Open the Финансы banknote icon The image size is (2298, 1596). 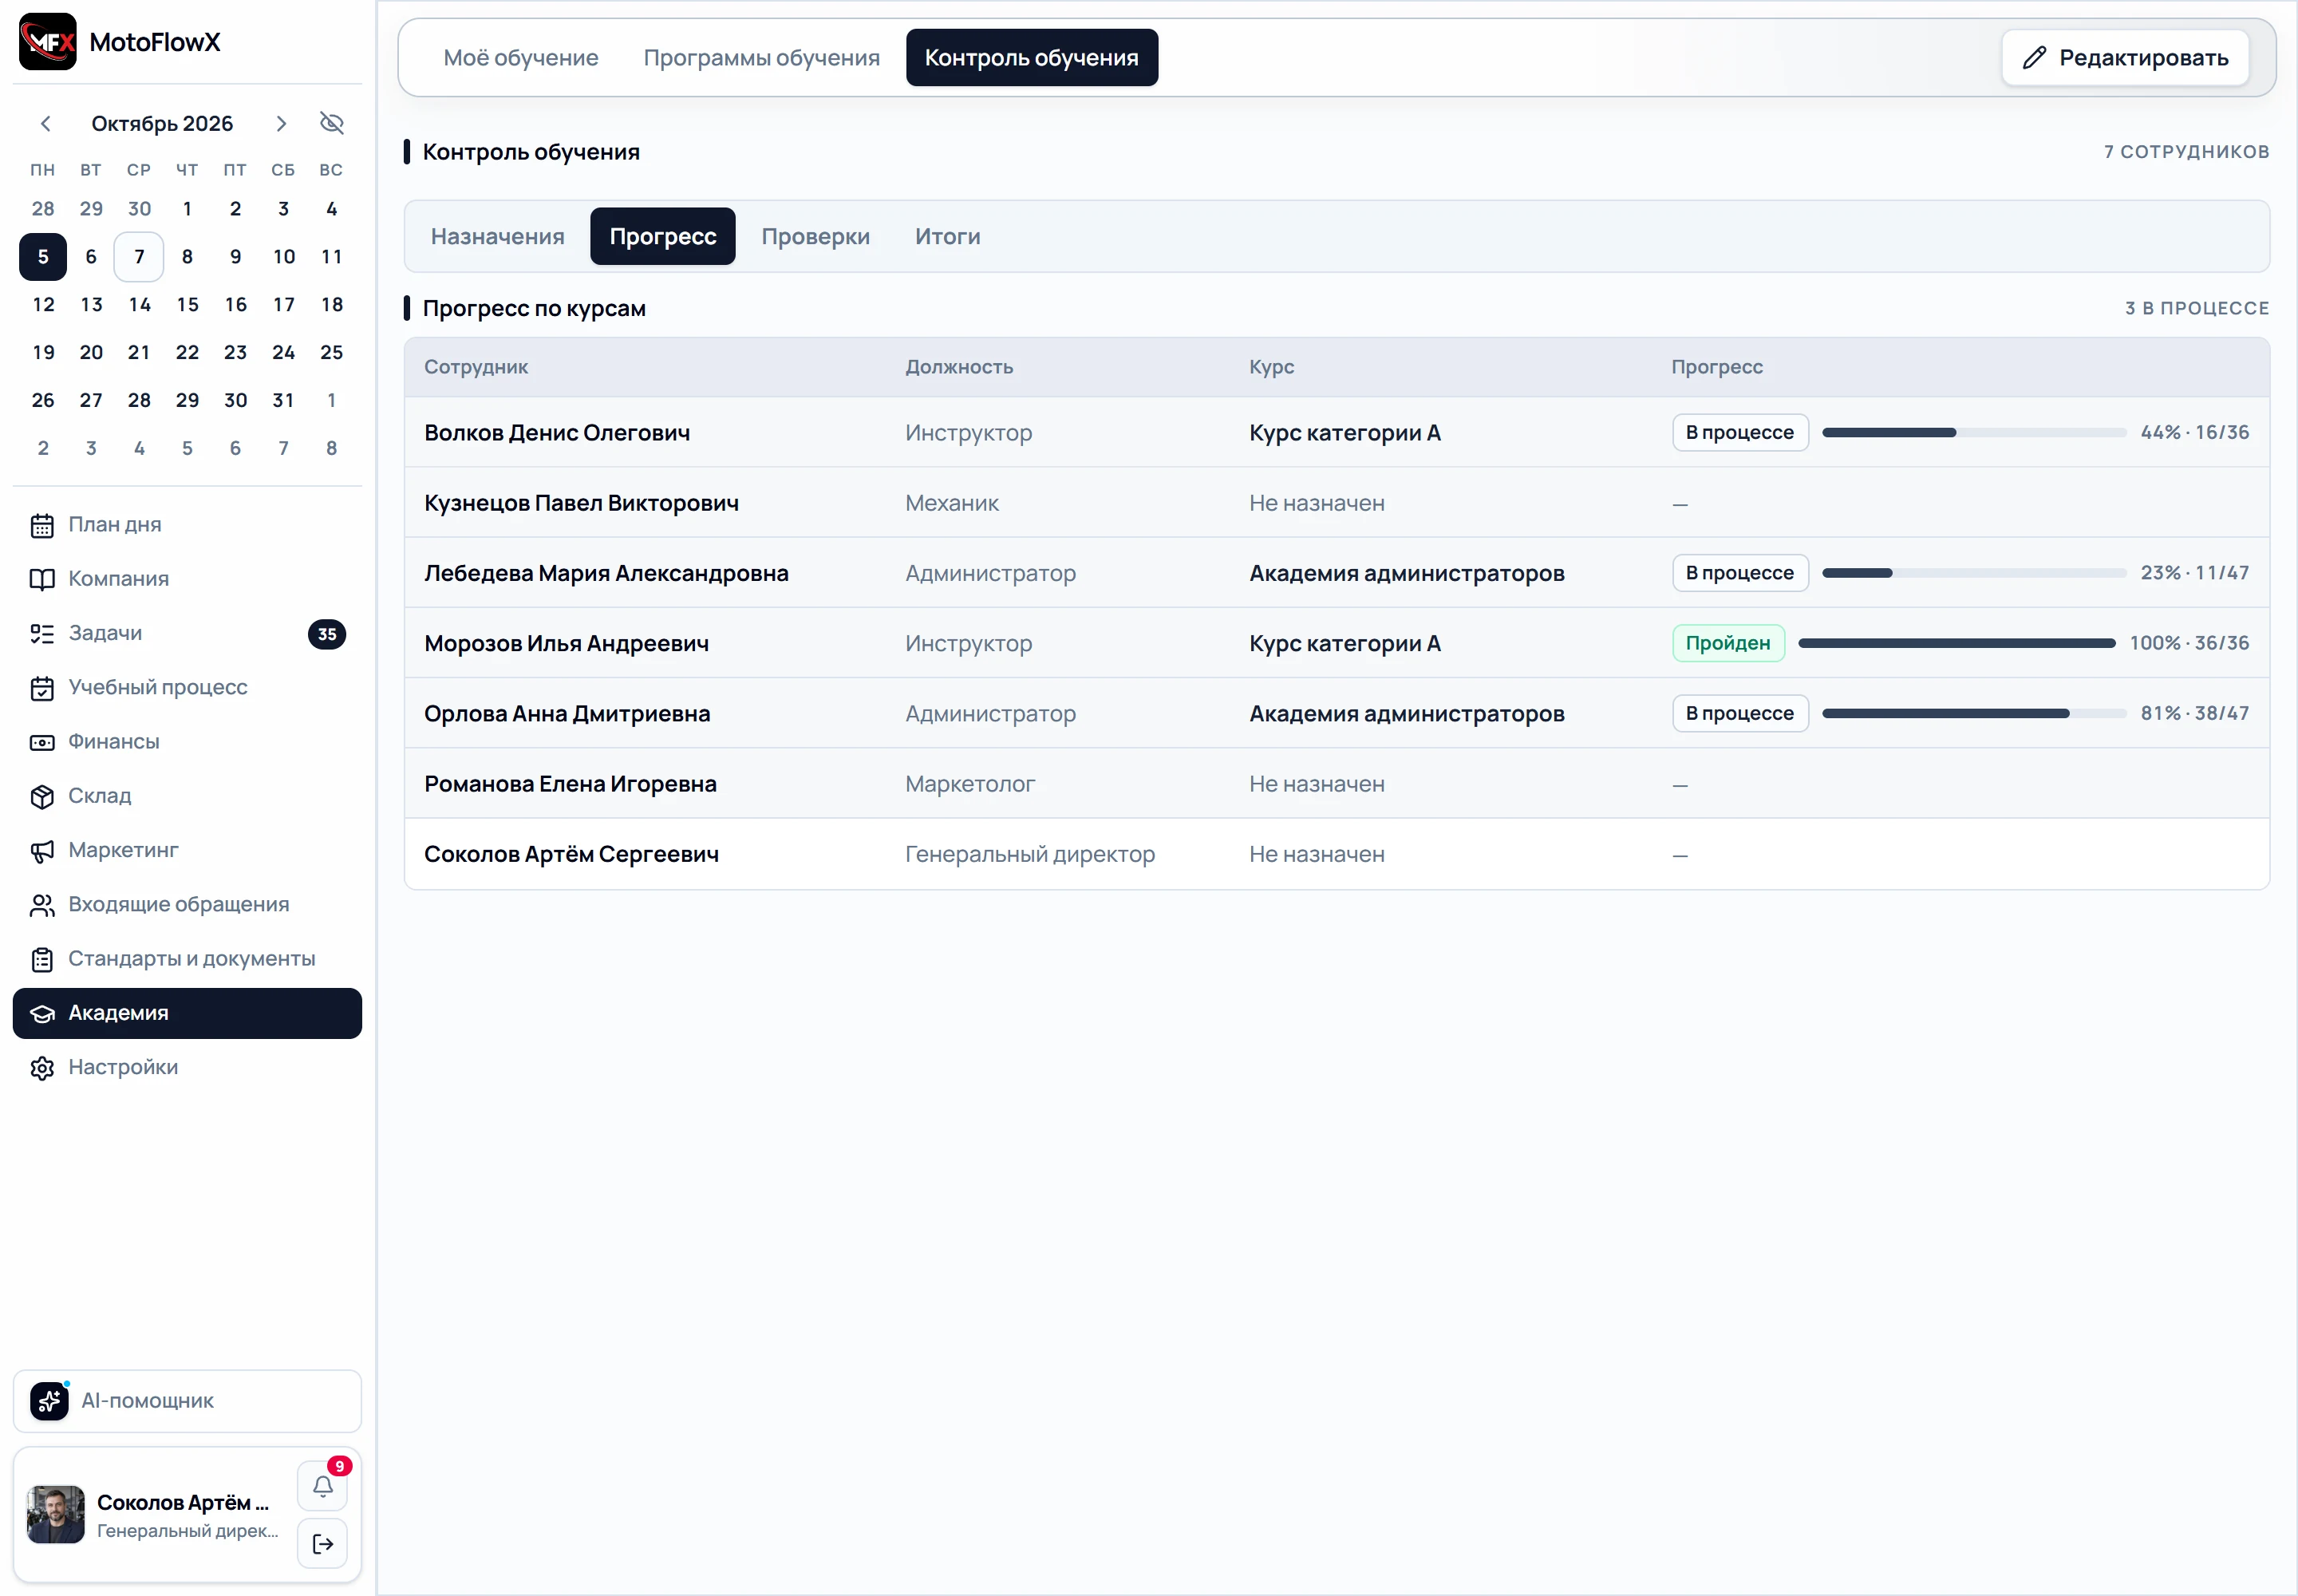[42, 742]
